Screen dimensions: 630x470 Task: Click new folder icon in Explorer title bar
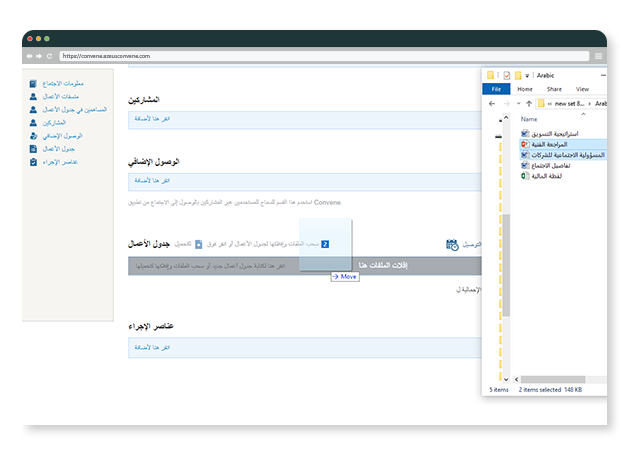click(518, 75)
